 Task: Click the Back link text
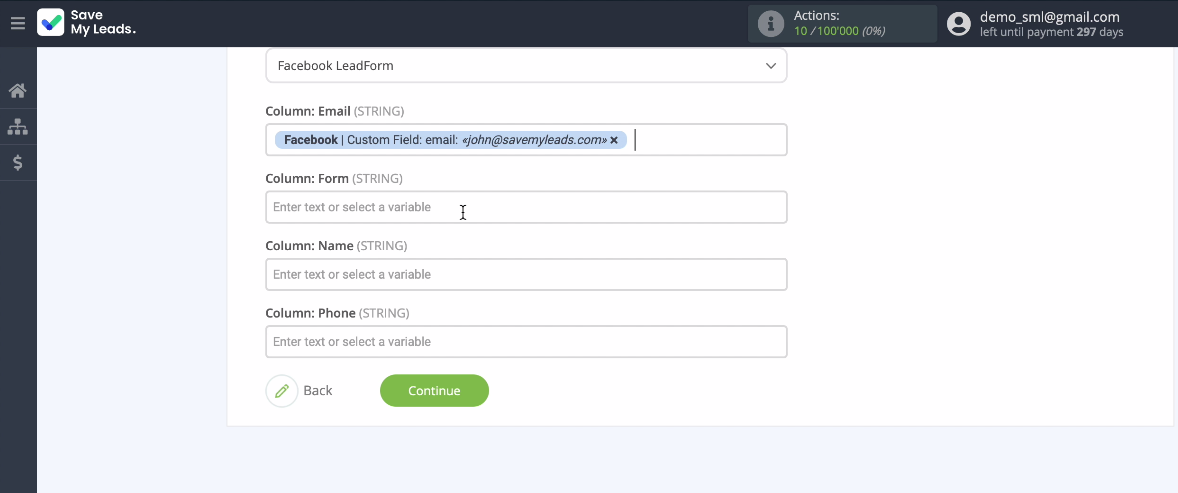[318, 391]
